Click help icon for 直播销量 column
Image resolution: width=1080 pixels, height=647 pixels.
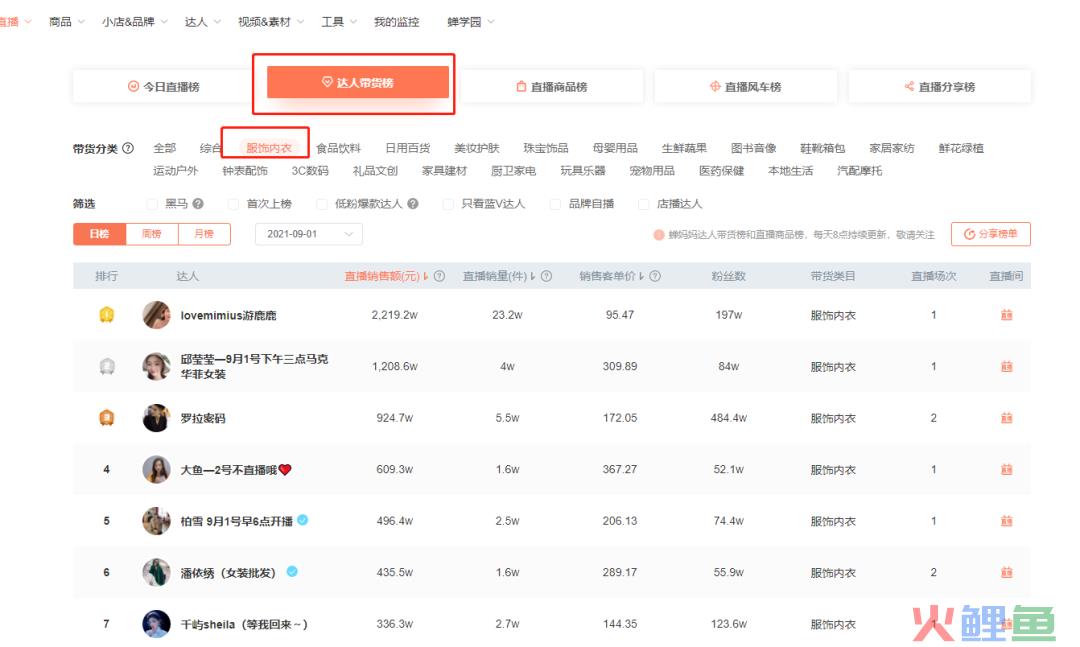point(546,276)
